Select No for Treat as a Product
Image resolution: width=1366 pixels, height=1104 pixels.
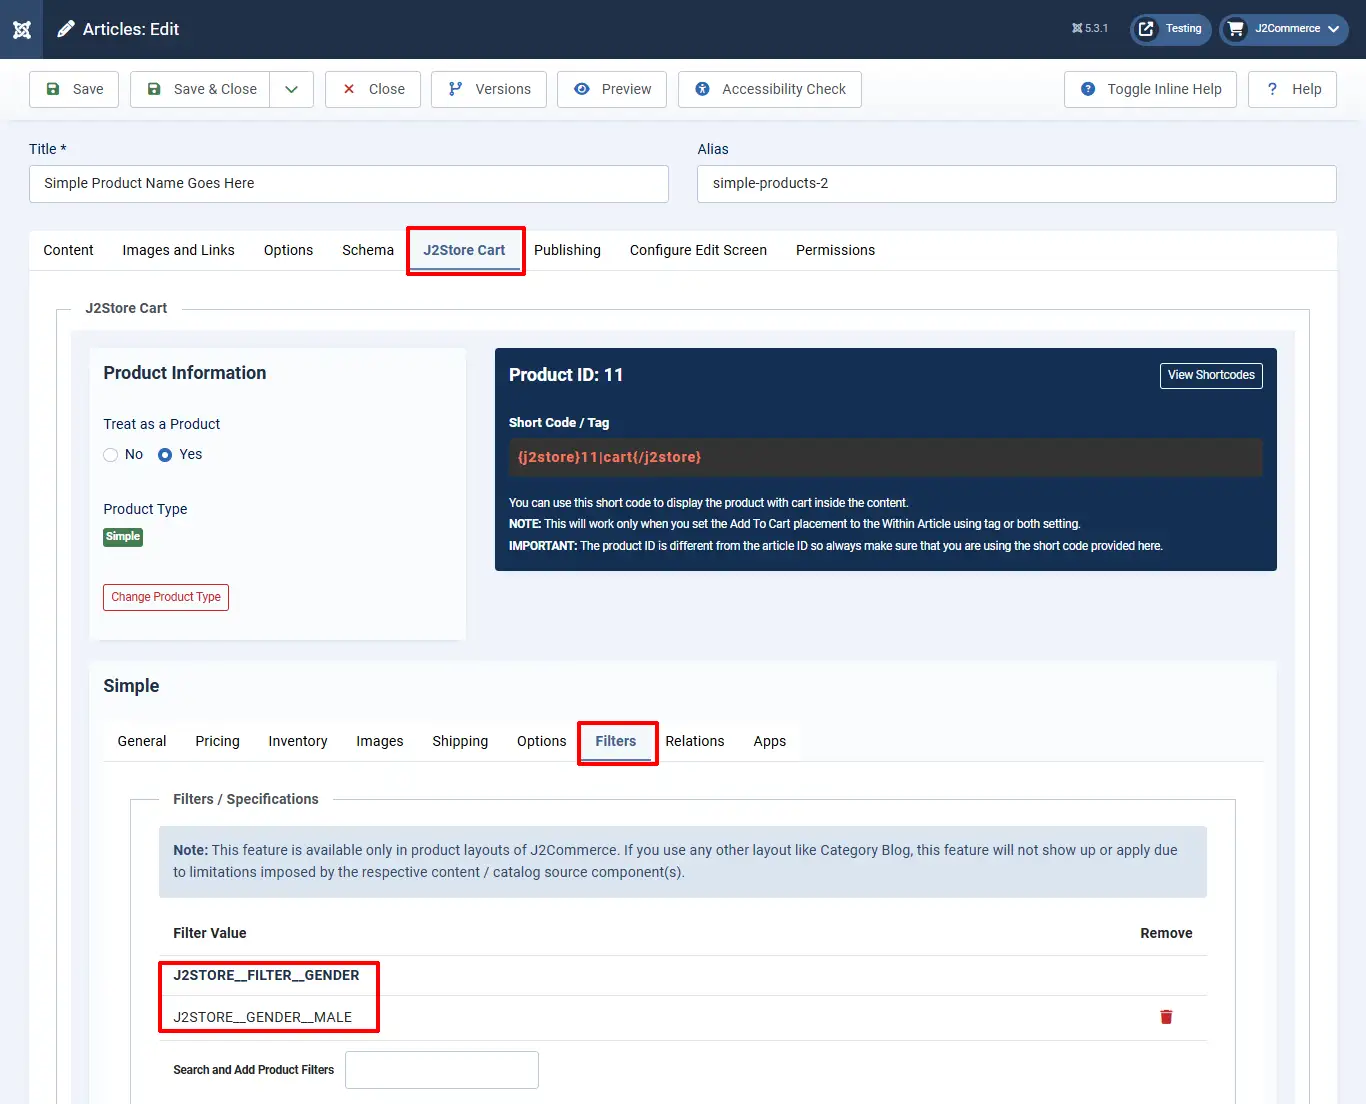[x=111, y=455]
